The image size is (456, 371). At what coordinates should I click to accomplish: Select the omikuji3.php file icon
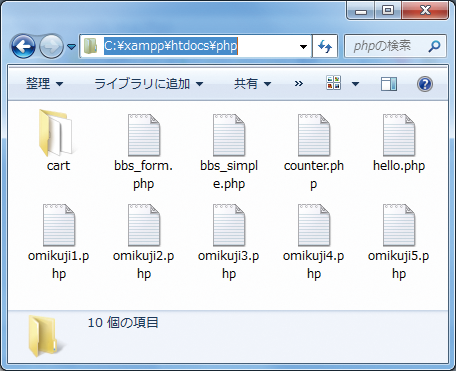(229, 225)
